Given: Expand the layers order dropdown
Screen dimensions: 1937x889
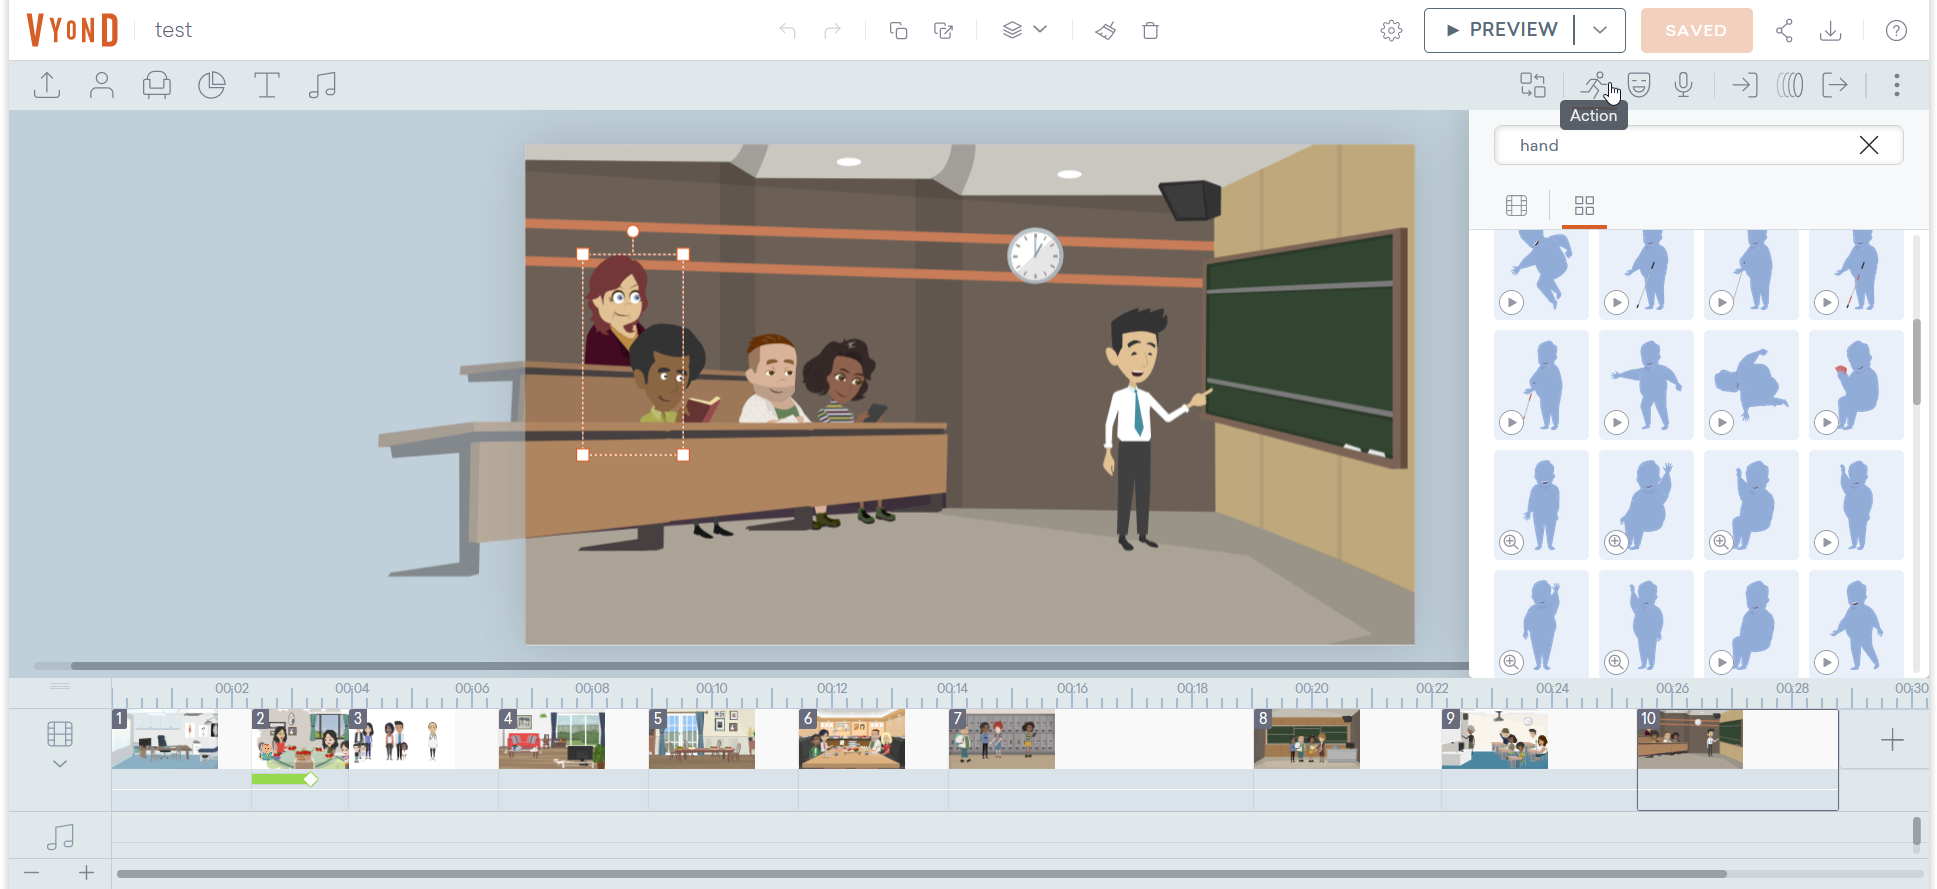Looking at the screenshot, I should click(1025, 30).
